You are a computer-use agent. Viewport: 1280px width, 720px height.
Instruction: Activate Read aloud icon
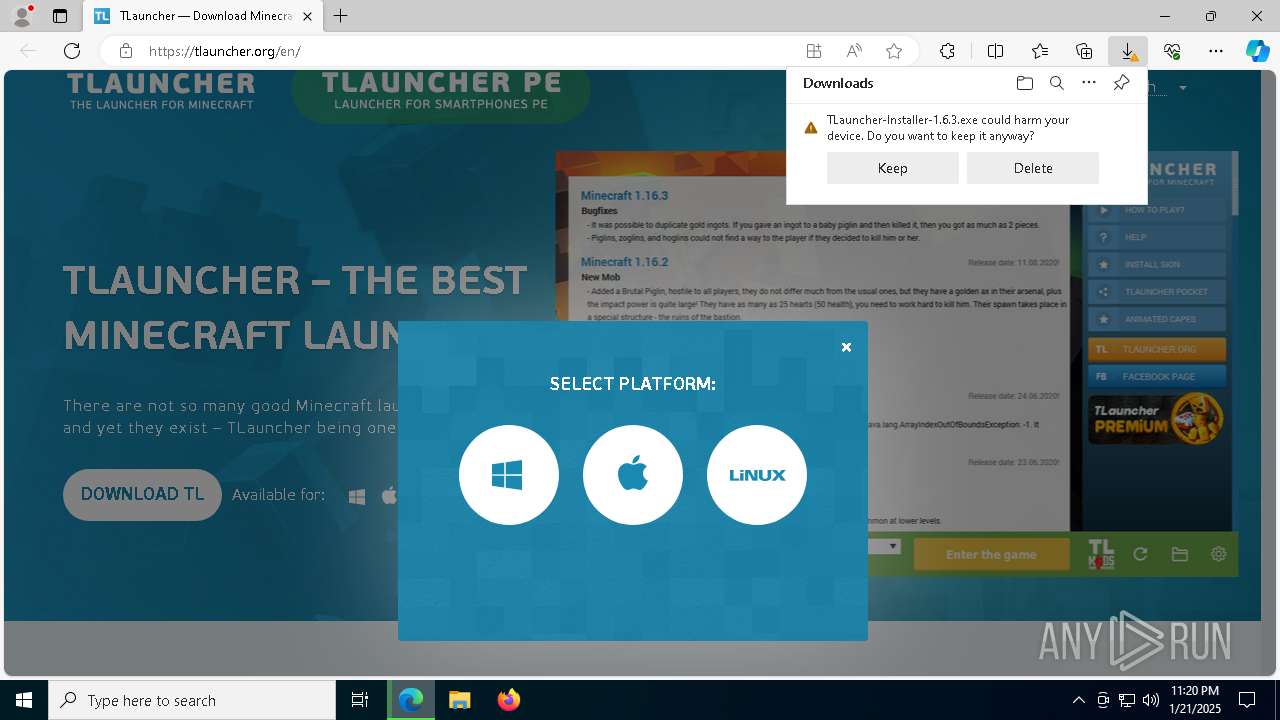pos(854,51)
